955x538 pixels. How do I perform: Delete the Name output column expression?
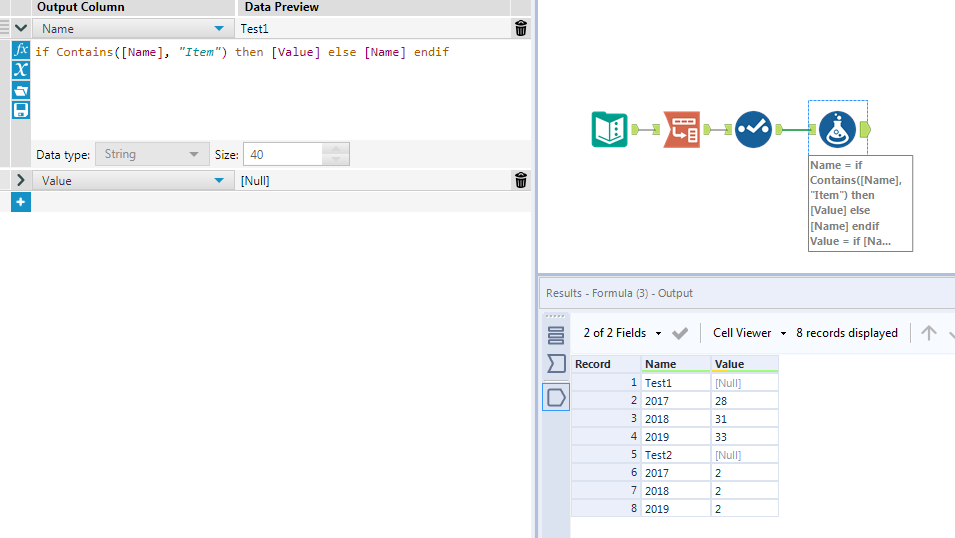tap(521, 29)
